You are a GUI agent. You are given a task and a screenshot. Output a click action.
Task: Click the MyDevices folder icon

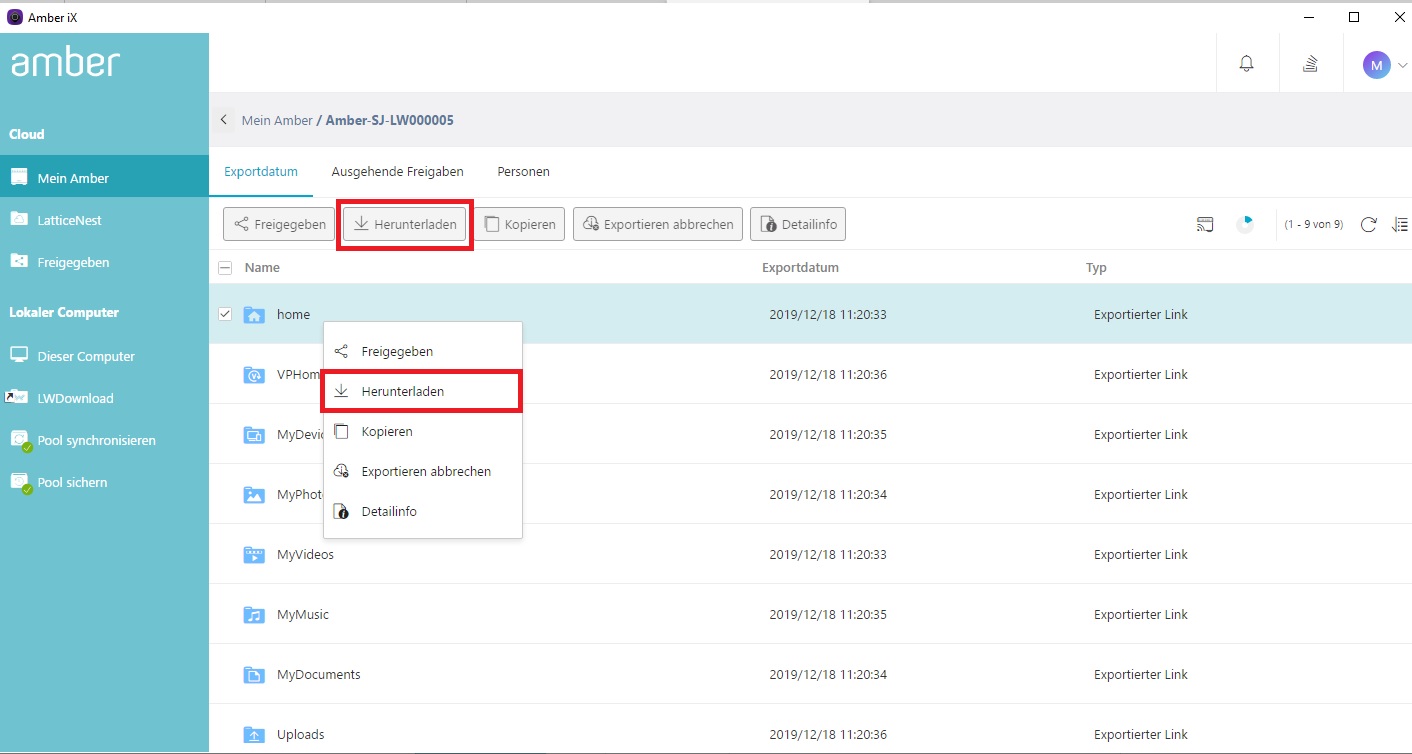(x=254, y=435)
